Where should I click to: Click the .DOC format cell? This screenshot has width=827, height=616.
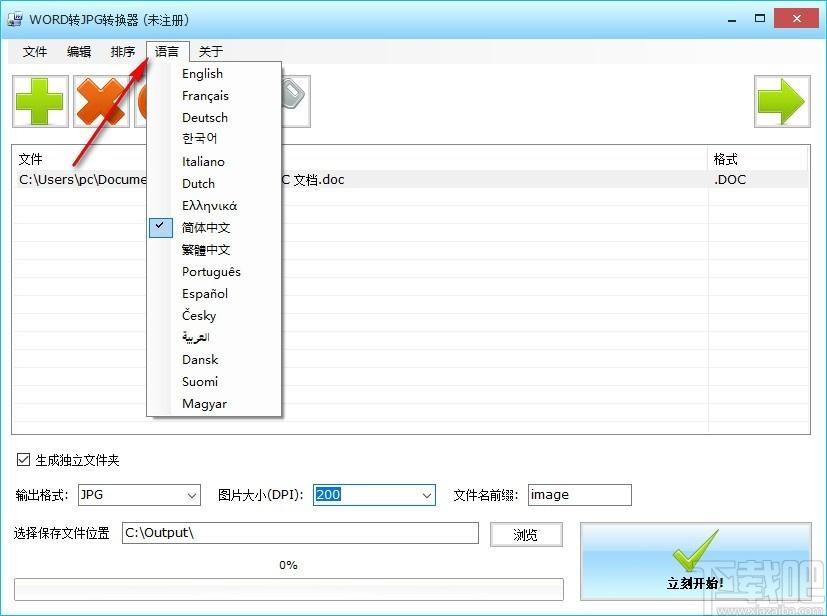[729, 179]
